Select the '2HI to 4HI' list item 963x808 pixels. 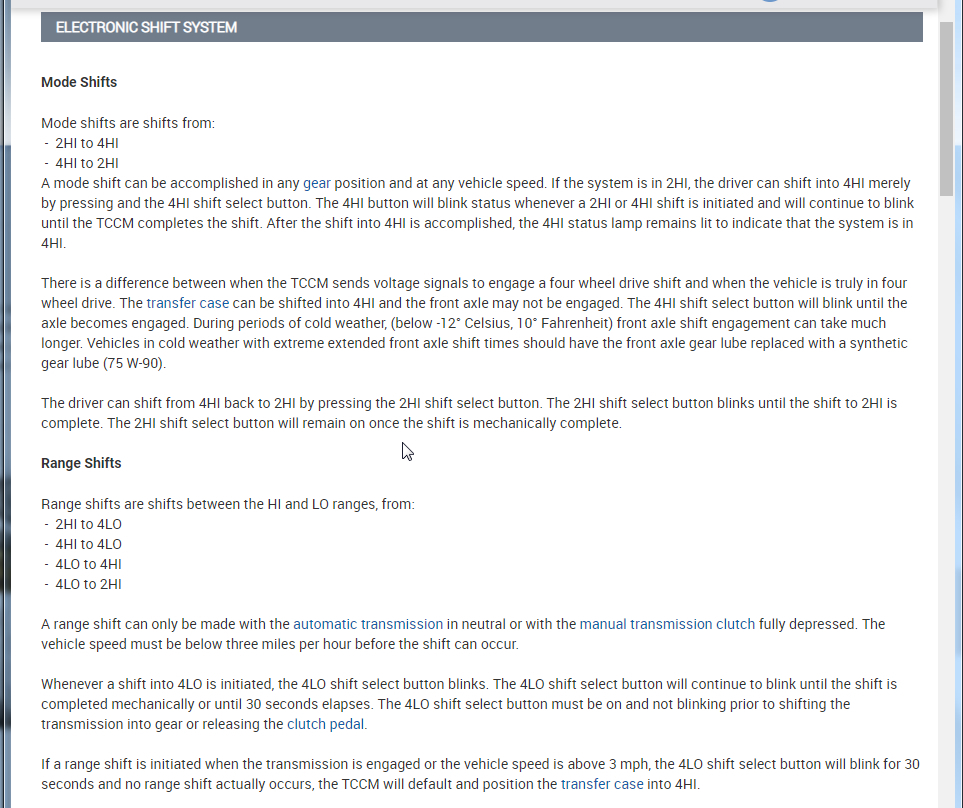pyautogui.click(x=87, y=143)
